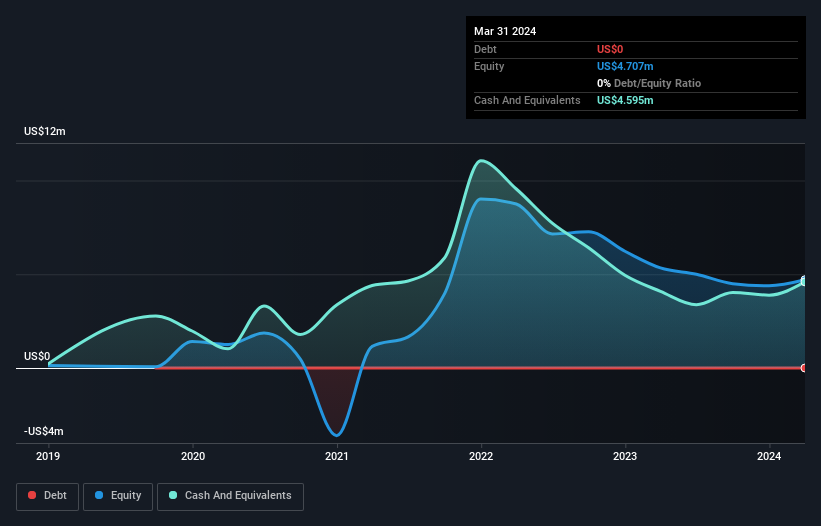The width and height of the screenshot is (821, 526).
Task: Click teal Cash And Equivalents legend dot
Action: pyautogui.click(x=173, y=495)
